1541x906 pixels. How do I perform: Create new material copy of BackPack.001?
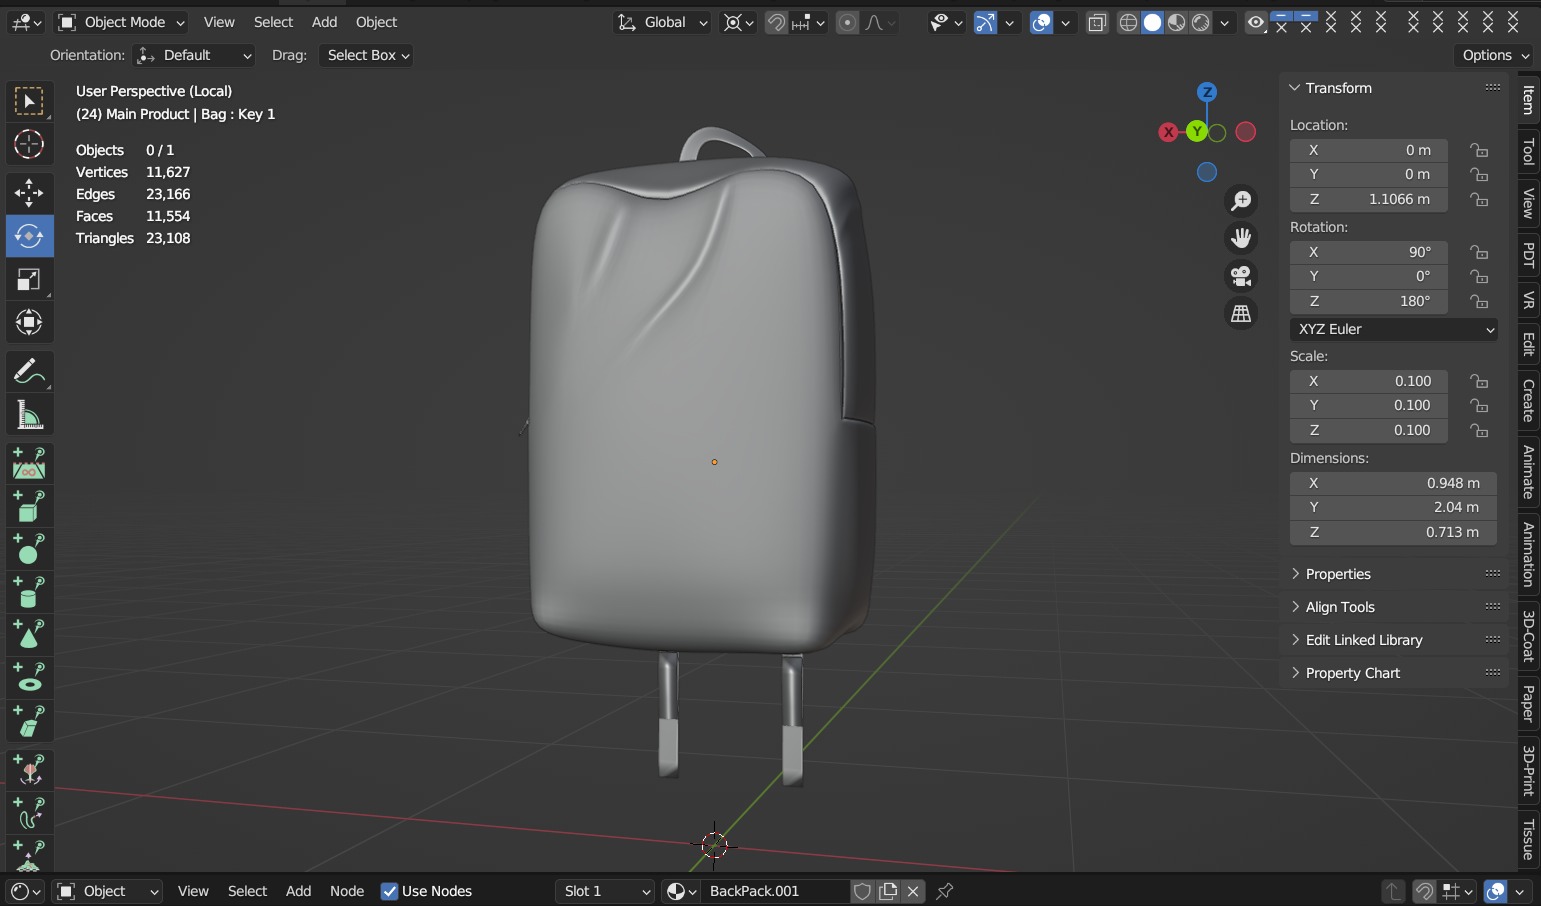(x=888, y=891)
